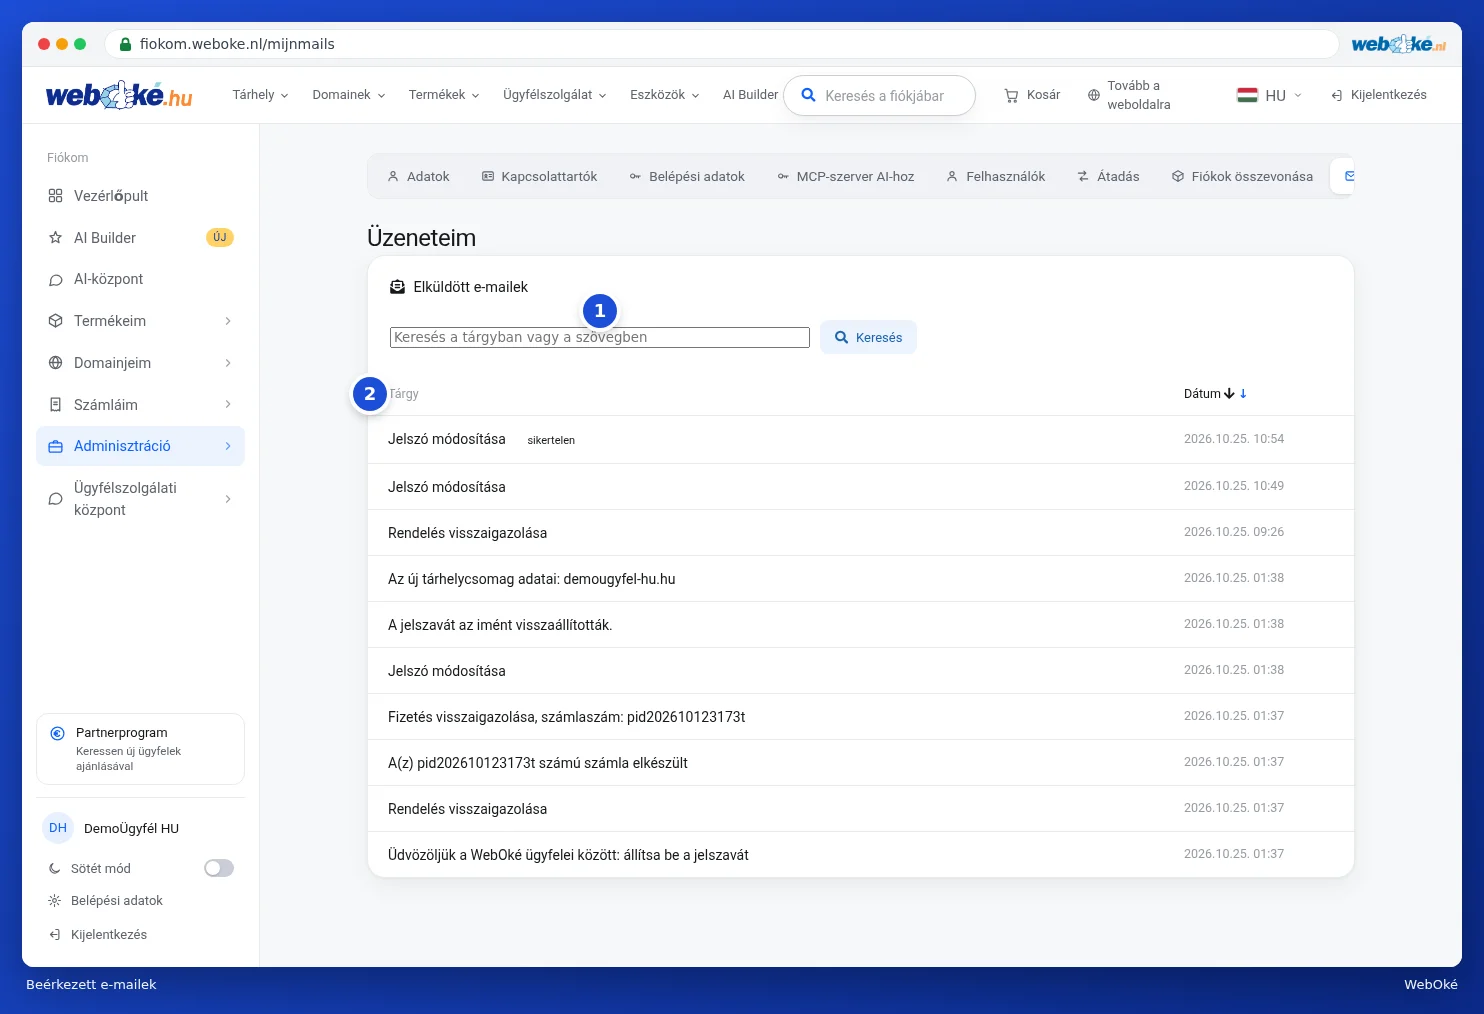Click the Keresés search button
Viewport: 1484px width, 1014px height.
pos(868,337)
